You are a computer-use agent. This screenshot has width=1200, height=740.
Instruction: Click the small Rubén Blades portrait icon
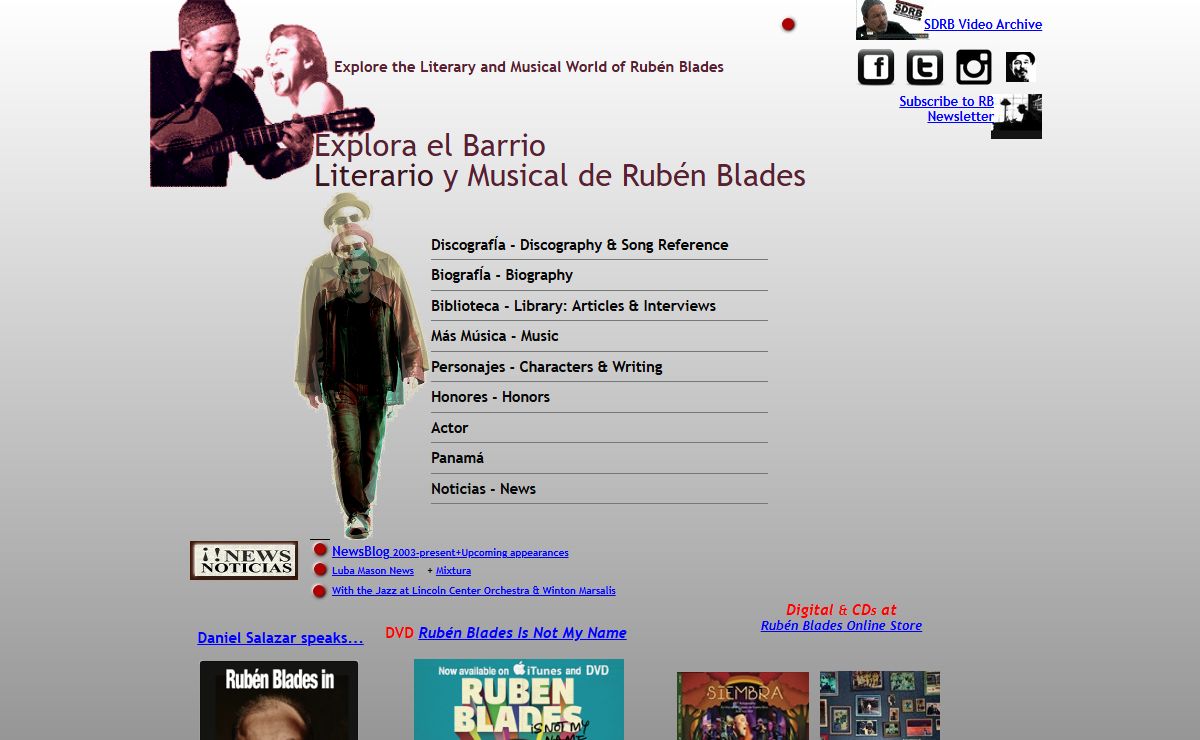coord(1020,67)
